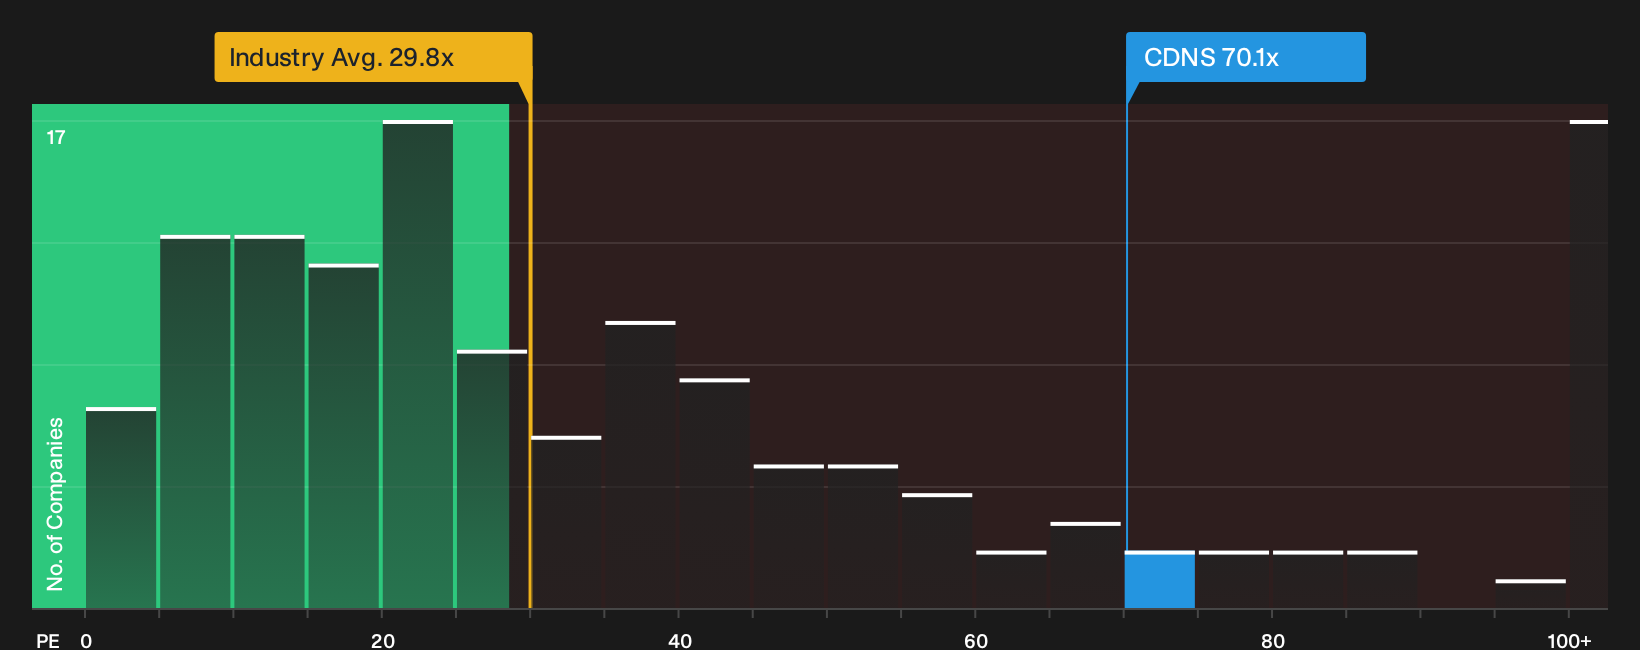Select the tallest green bar at PE 20–25
Screen dimensions: 1640x650
click(x=418, y=364)
